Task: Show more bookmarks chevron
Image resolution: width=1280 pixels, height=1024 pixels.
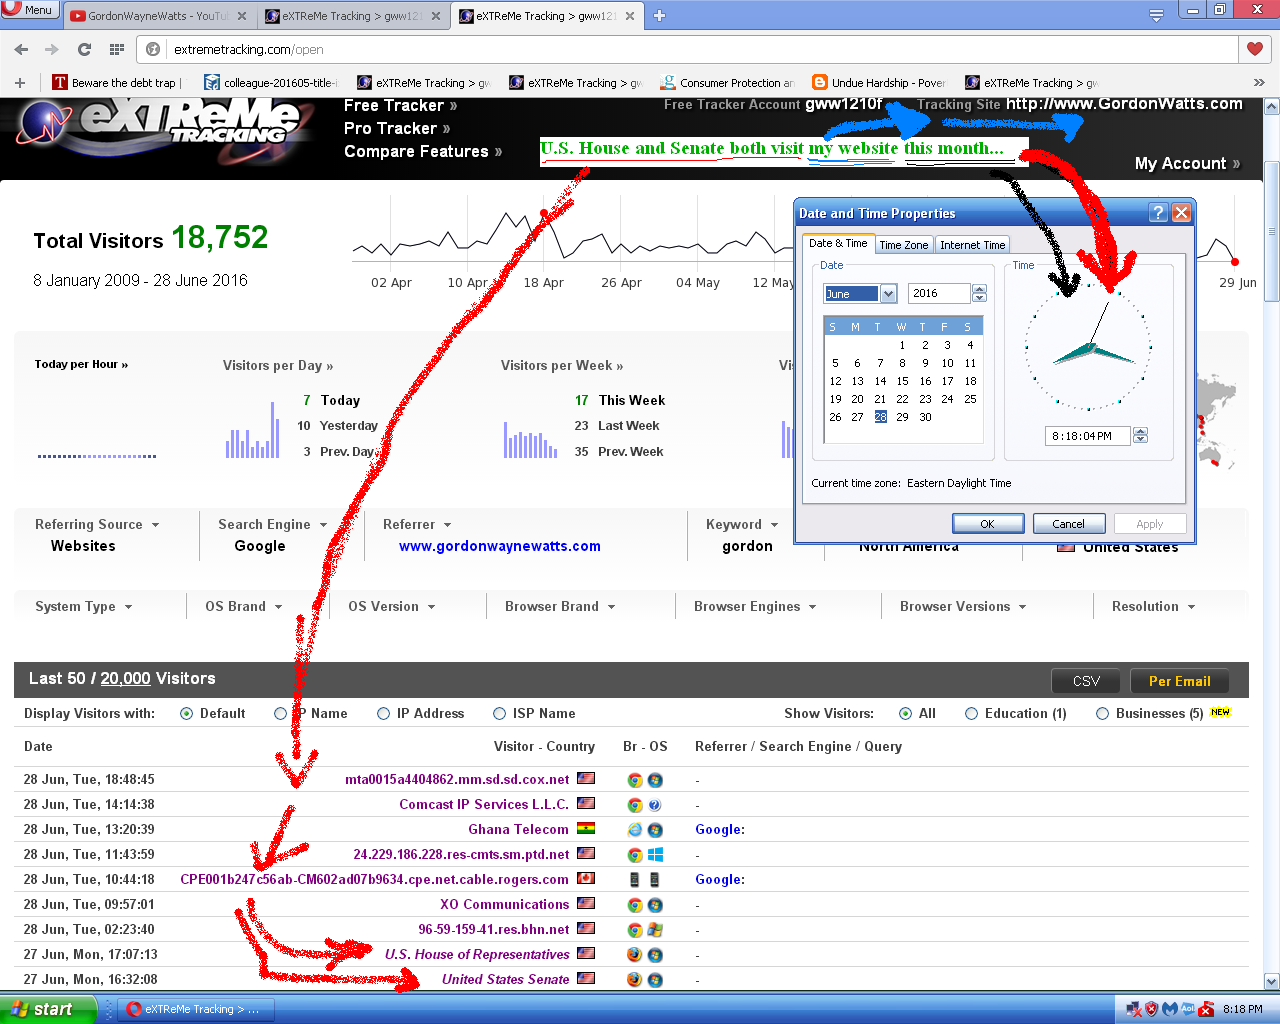Action: (x=1259, y=83)
